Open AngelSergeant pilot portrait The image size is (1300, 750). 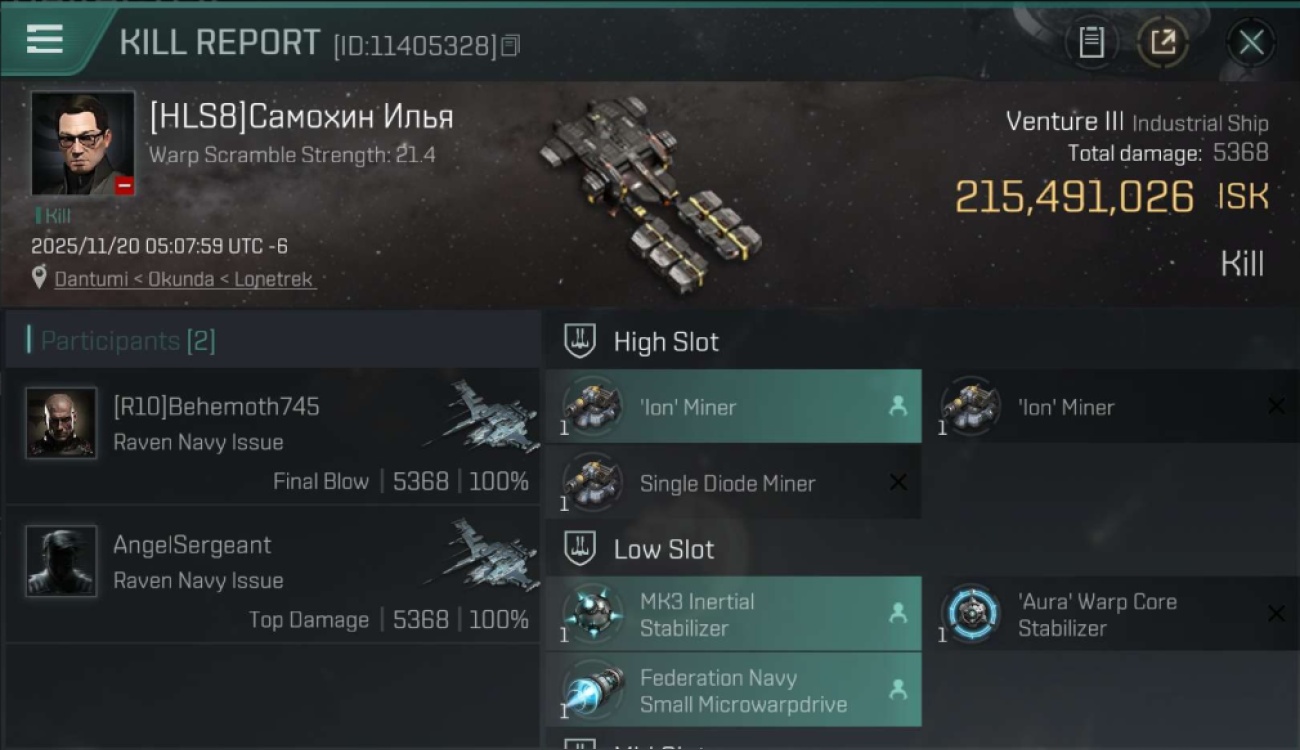[x=61, y=561]
